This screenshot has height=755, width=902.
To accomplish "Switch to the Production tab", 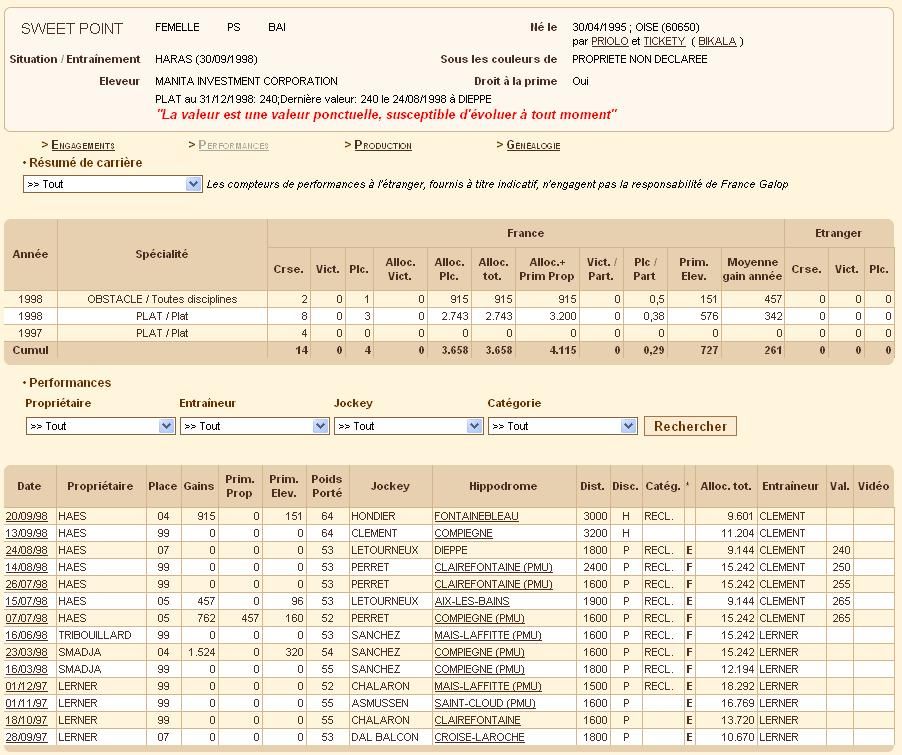I will 383,145.
